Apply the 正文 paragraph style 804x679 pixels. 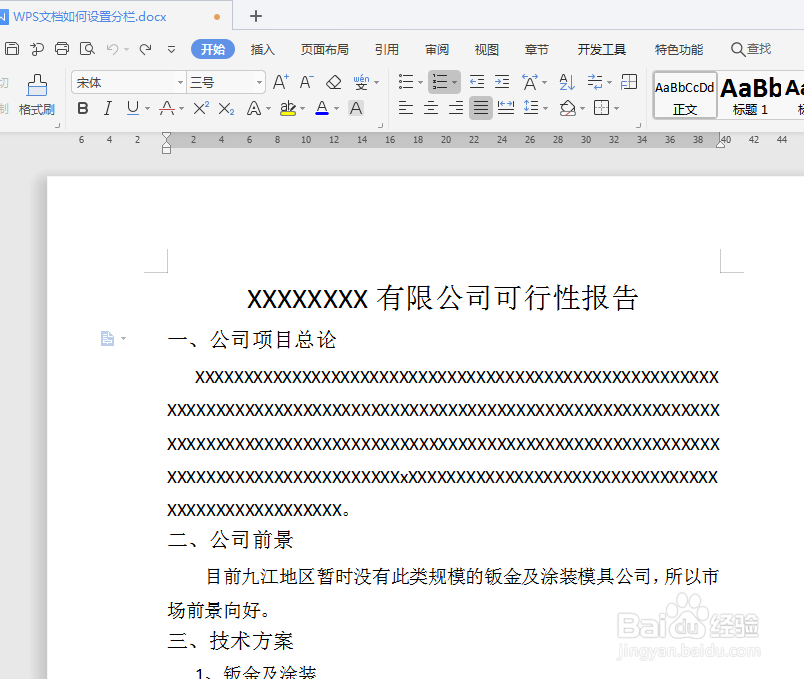click(684, 95)
